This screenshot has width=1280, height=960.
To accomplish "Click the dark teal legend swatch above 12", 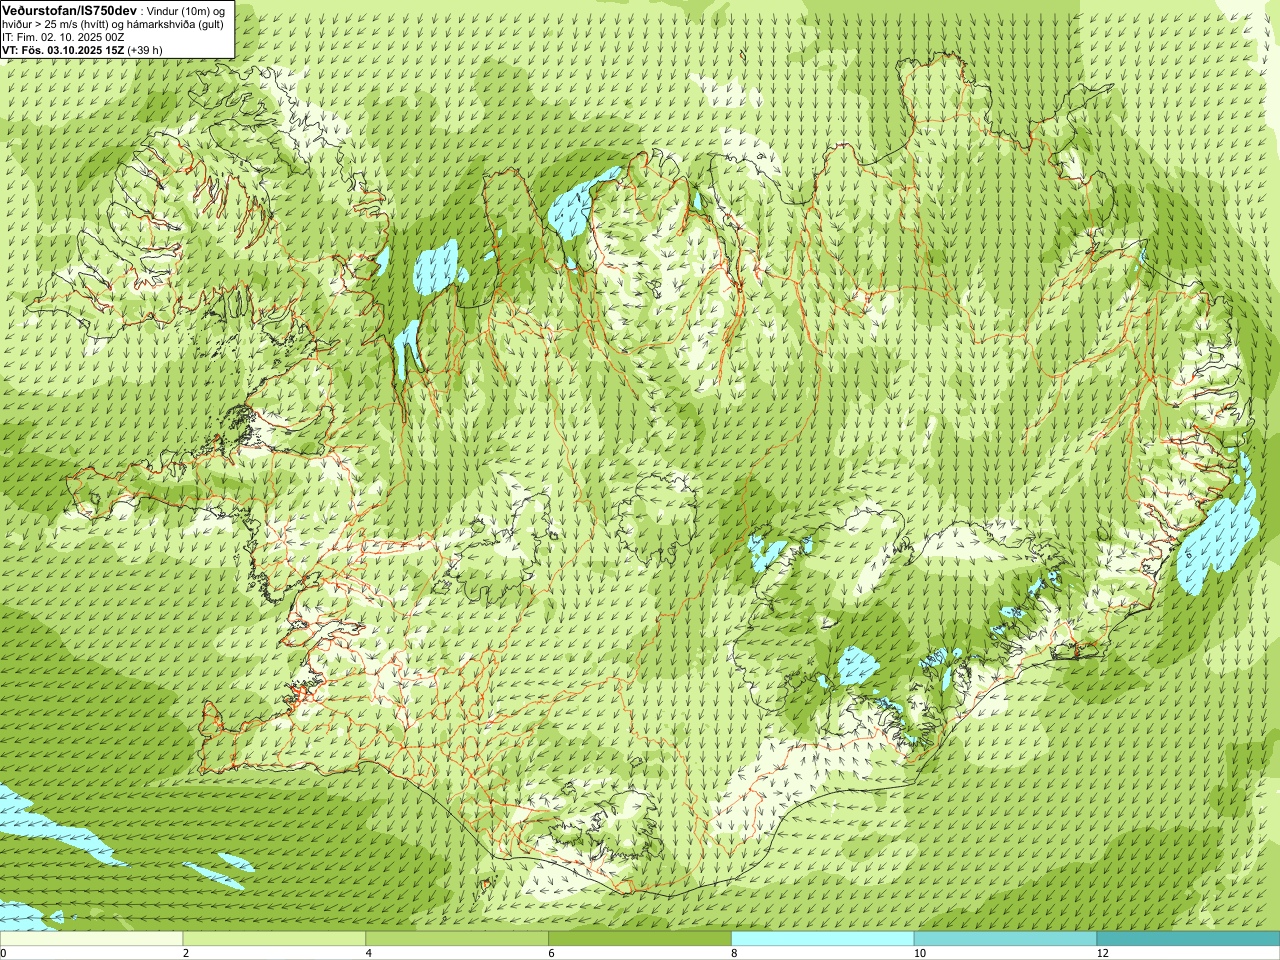I will click(1188, 939).
